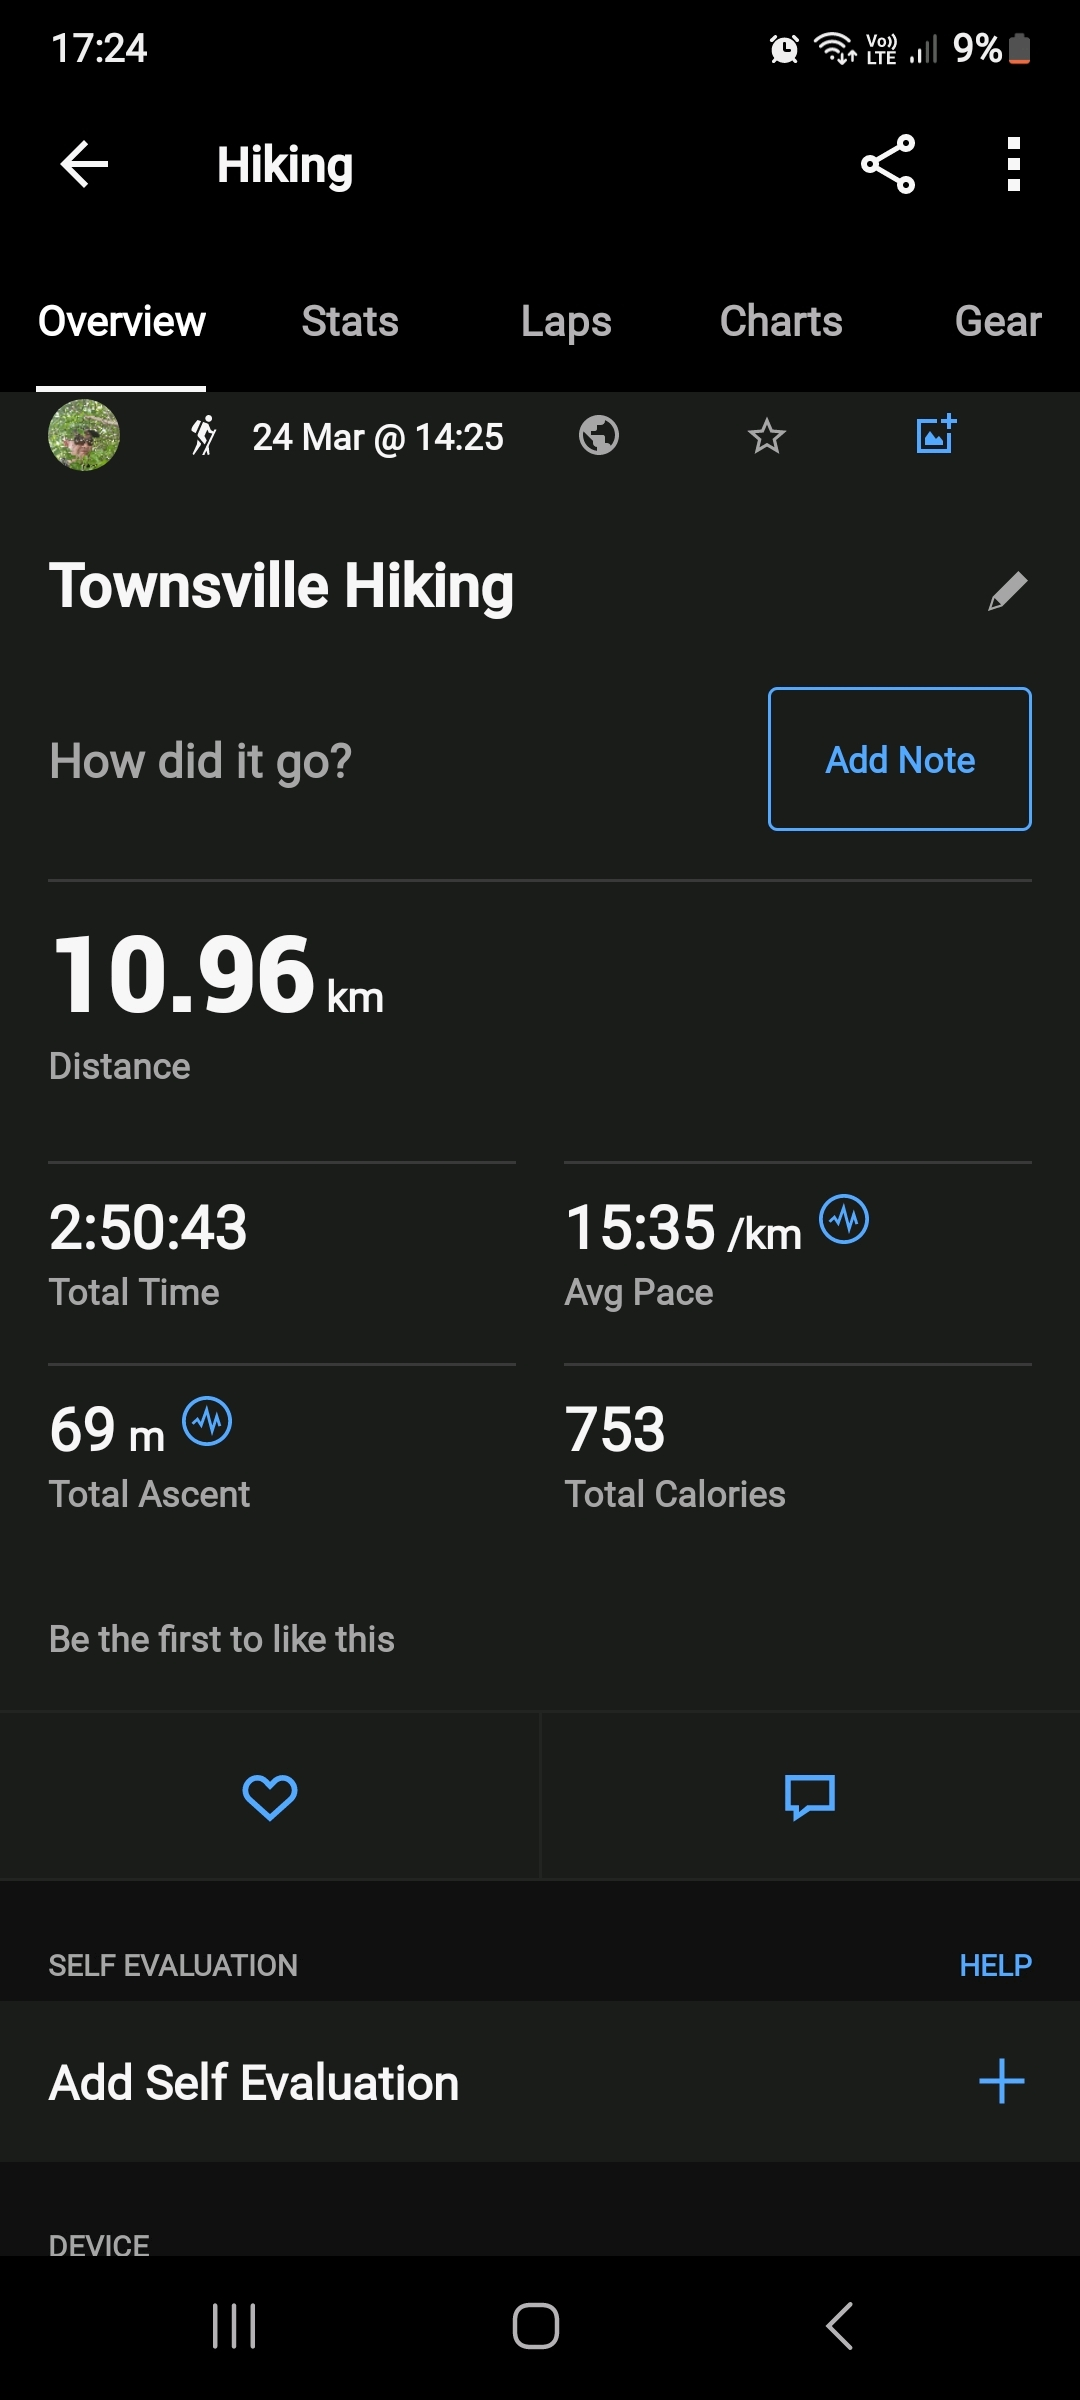Open comments with speech bubble icon
Image resolution: width=1080 pixels, height=2400 pixels.
coord(810,1797)
